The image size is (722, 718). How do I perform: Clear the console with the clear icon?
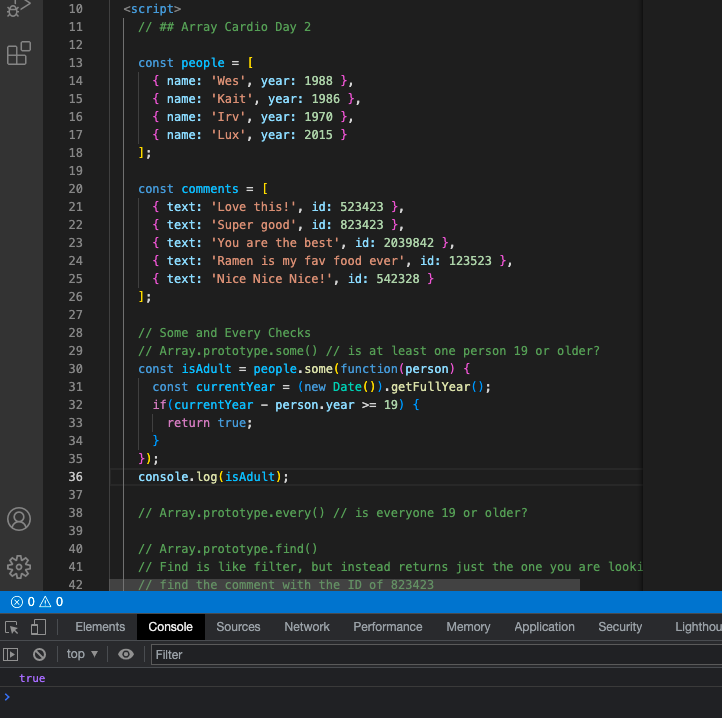click(39, 654)
